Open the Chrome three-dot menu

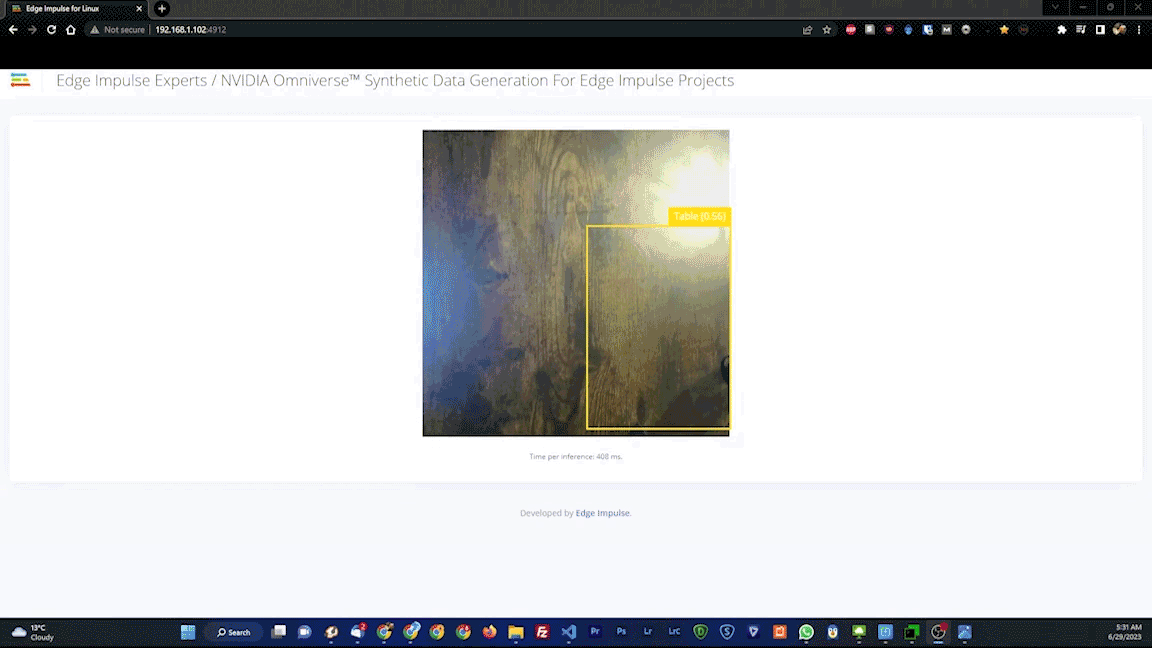coord(1139,30)
